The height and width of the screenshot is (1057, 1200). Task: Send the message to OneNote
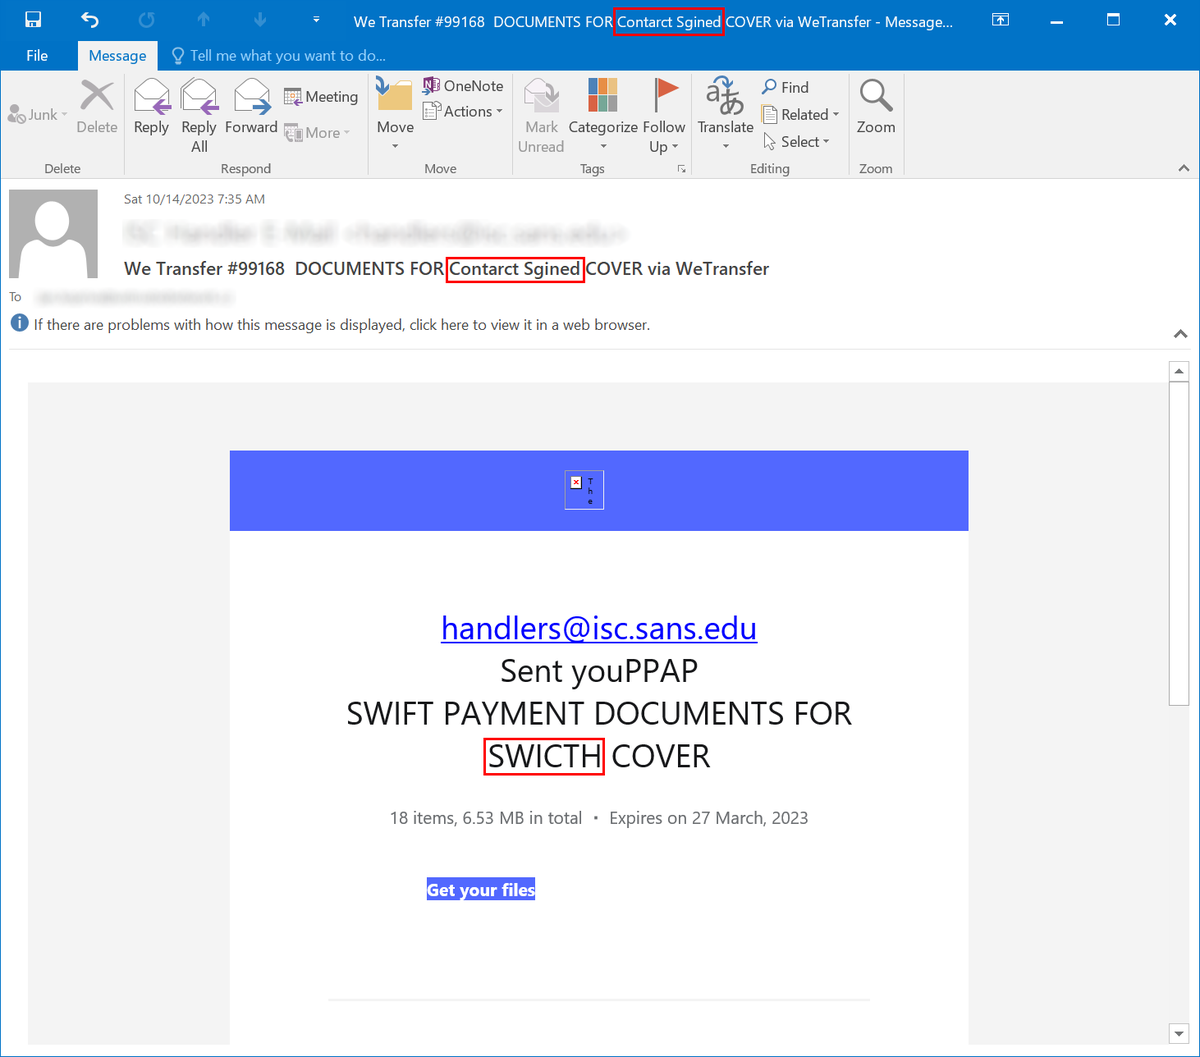[463, 86]
